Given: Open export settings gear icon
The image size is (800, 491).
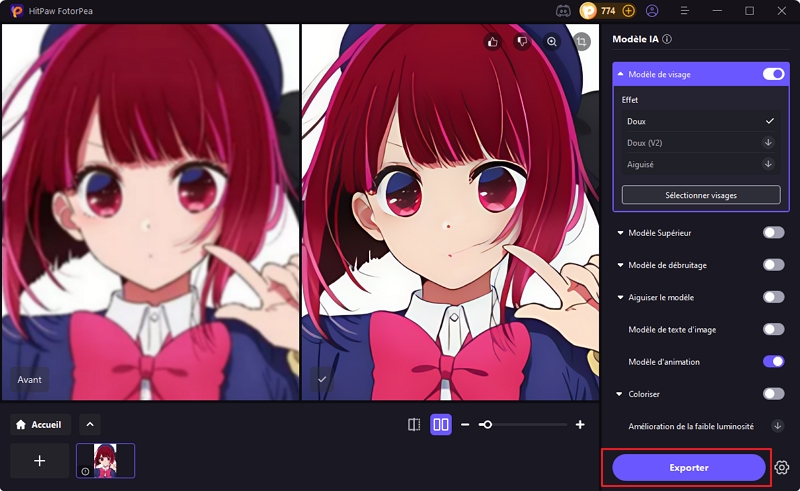Looking at the screenshot, I should [781, 467].
